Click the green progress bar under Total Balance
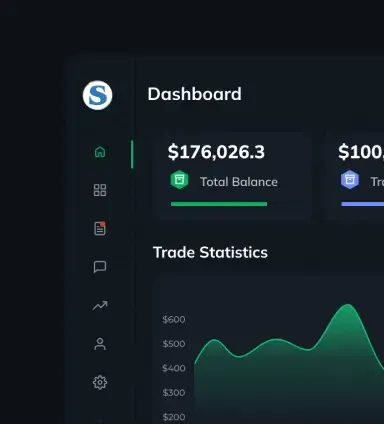 tap(219, 204)
